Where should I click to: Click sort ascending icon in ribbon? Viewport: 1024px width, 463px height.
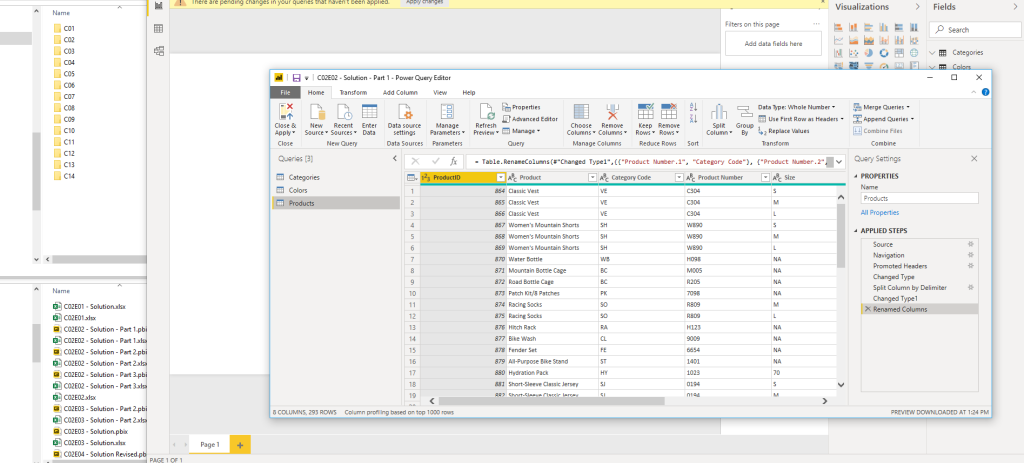click(x=694, y=108)
